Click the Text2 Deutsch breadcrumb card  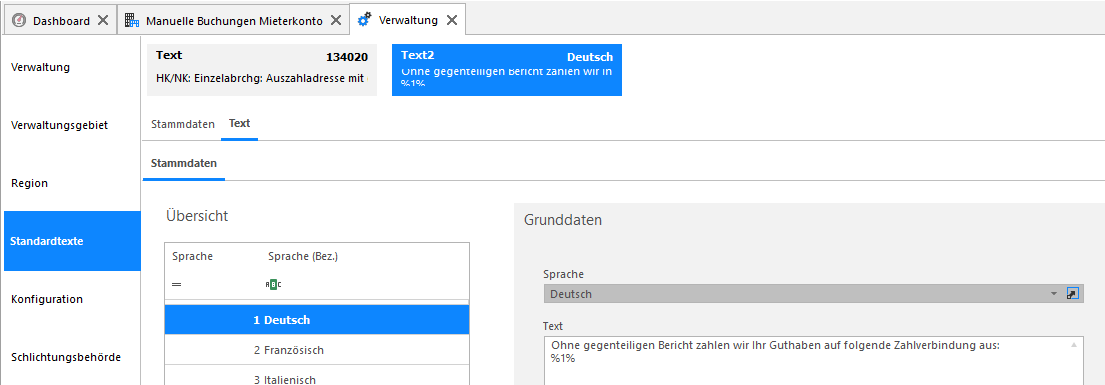point(507,70)
